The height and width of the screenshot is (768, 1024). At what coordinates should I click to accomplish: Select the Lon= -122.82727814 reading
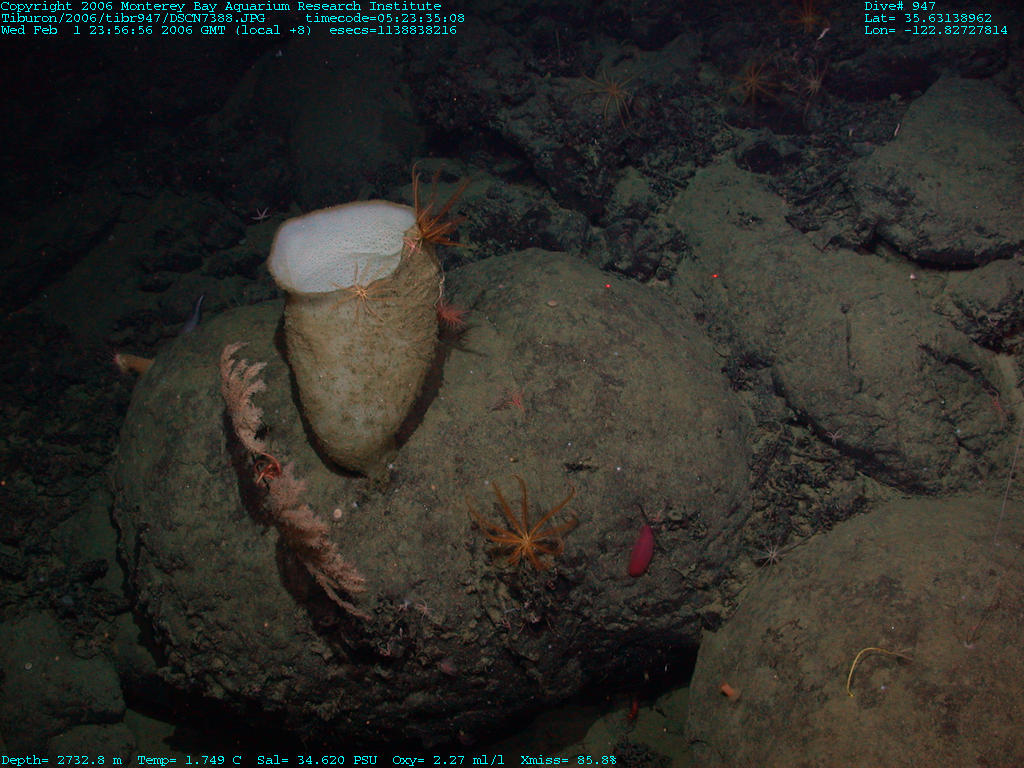935,30
